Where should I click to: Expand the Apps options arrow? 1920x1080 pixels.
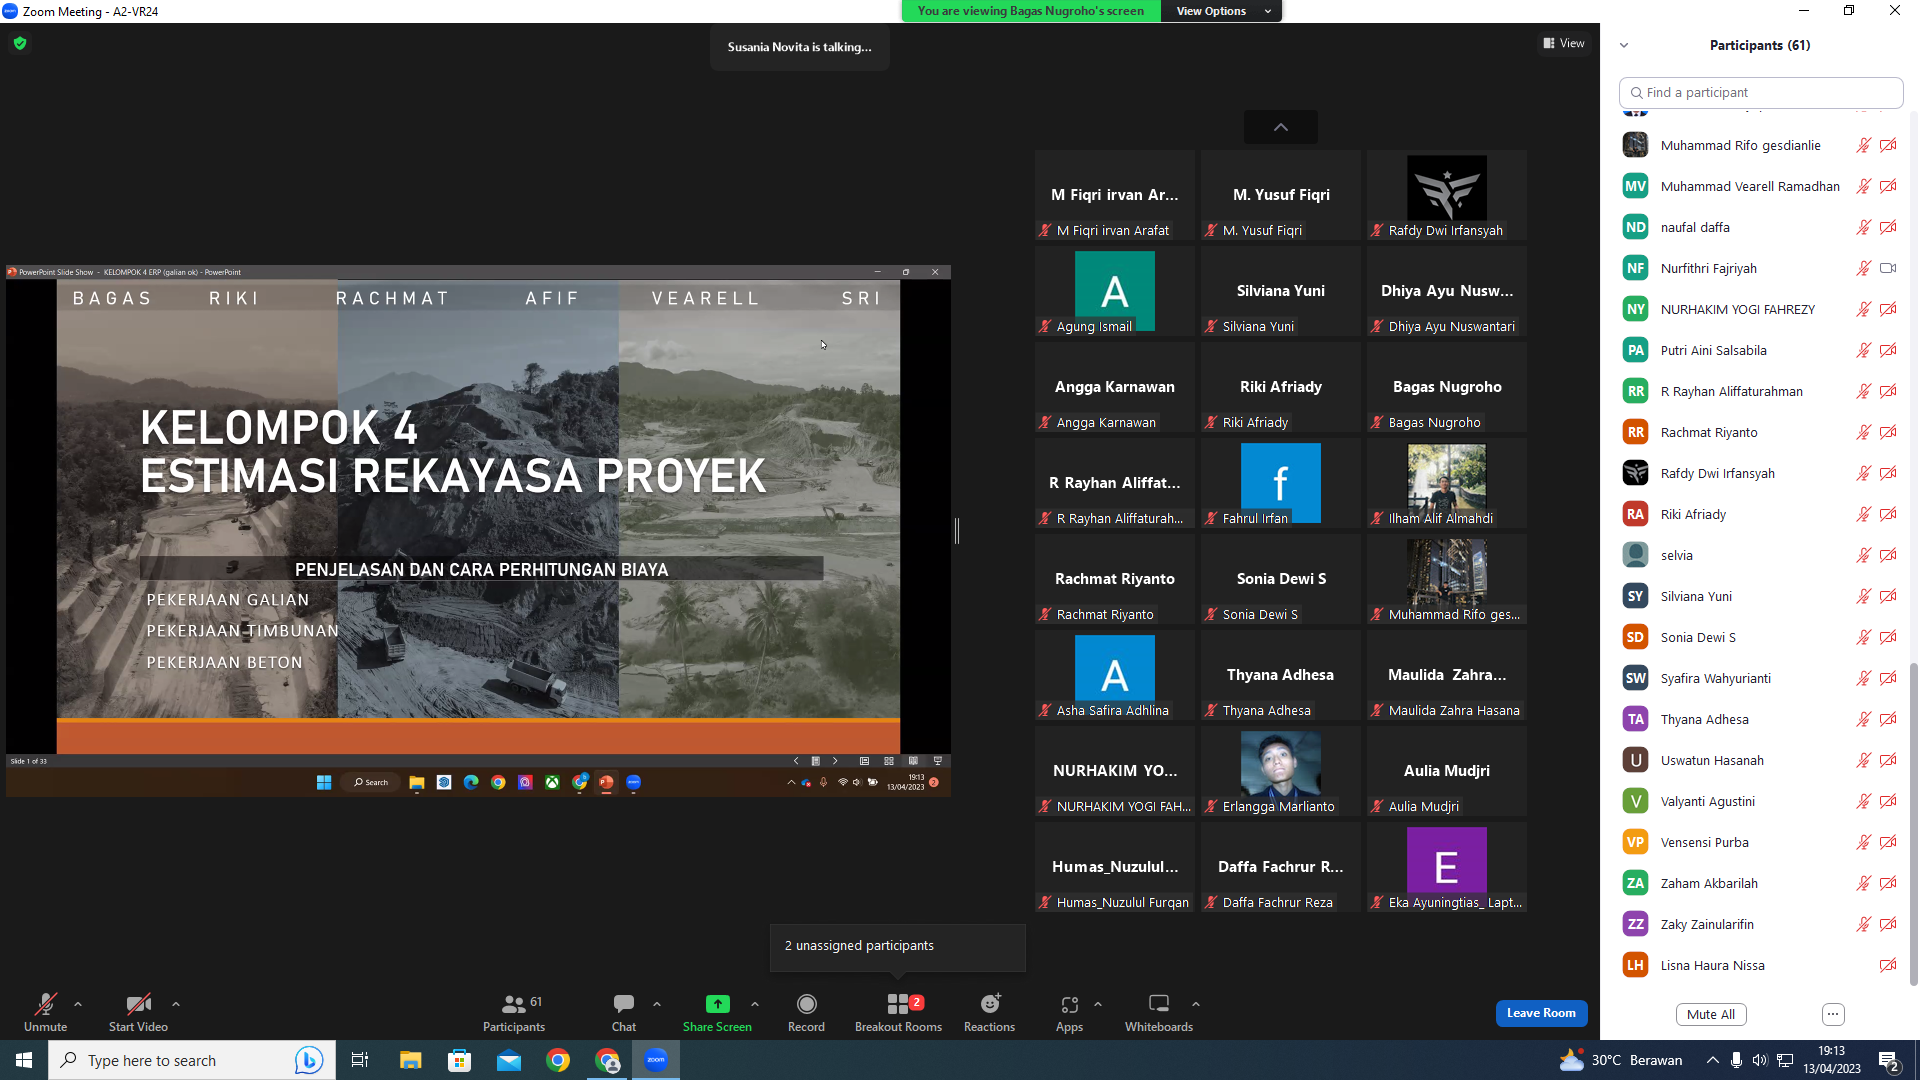point(1098,1004)
